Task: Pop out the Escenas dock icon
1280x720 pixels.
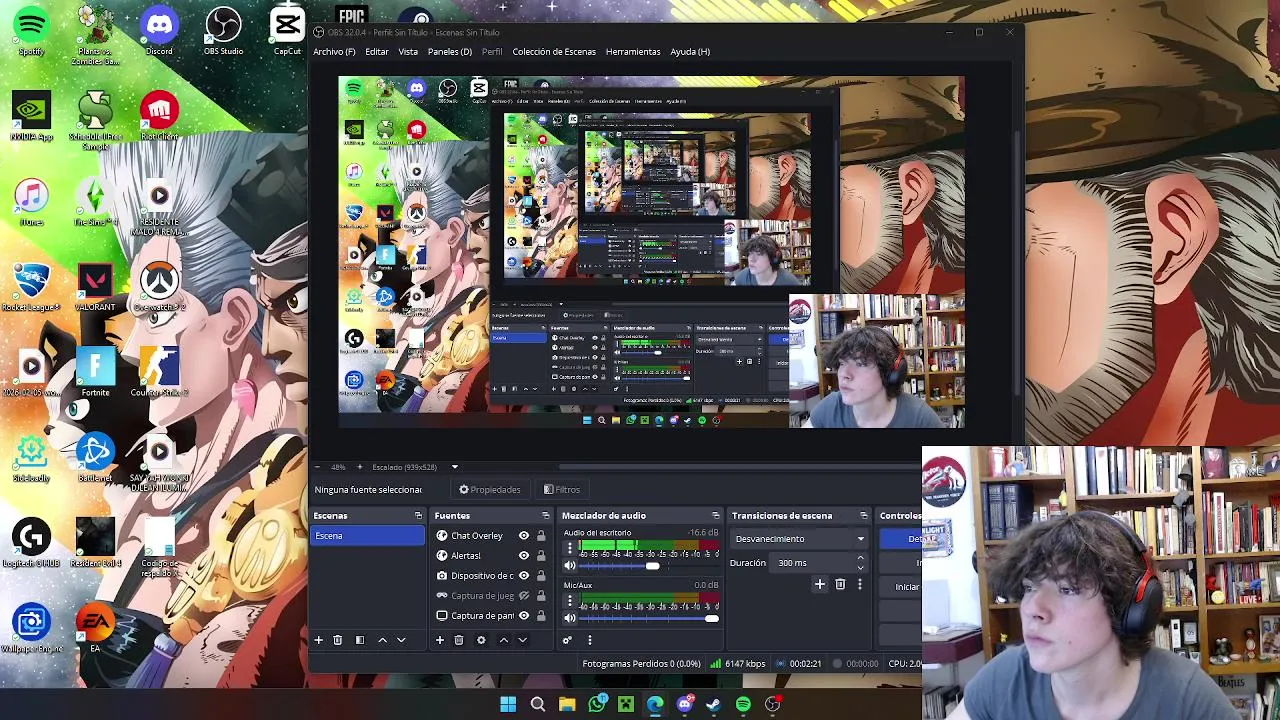Action: 418,516
